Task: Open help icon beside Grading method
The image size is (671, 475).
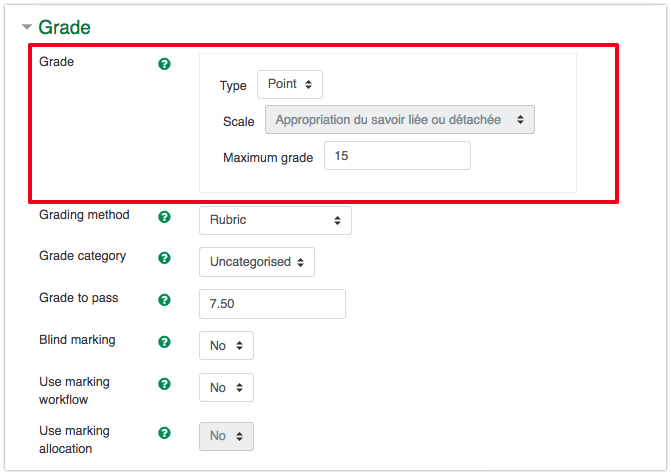Action: point(164,216)
